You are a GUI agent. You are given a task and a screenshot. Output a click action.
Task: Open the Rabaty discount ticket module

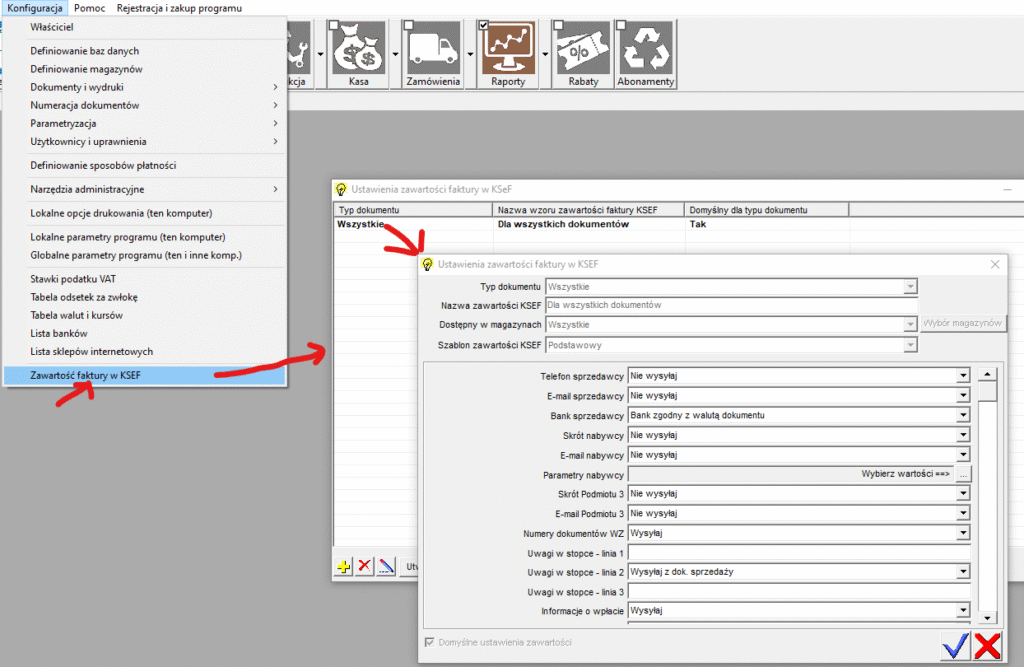582,52
